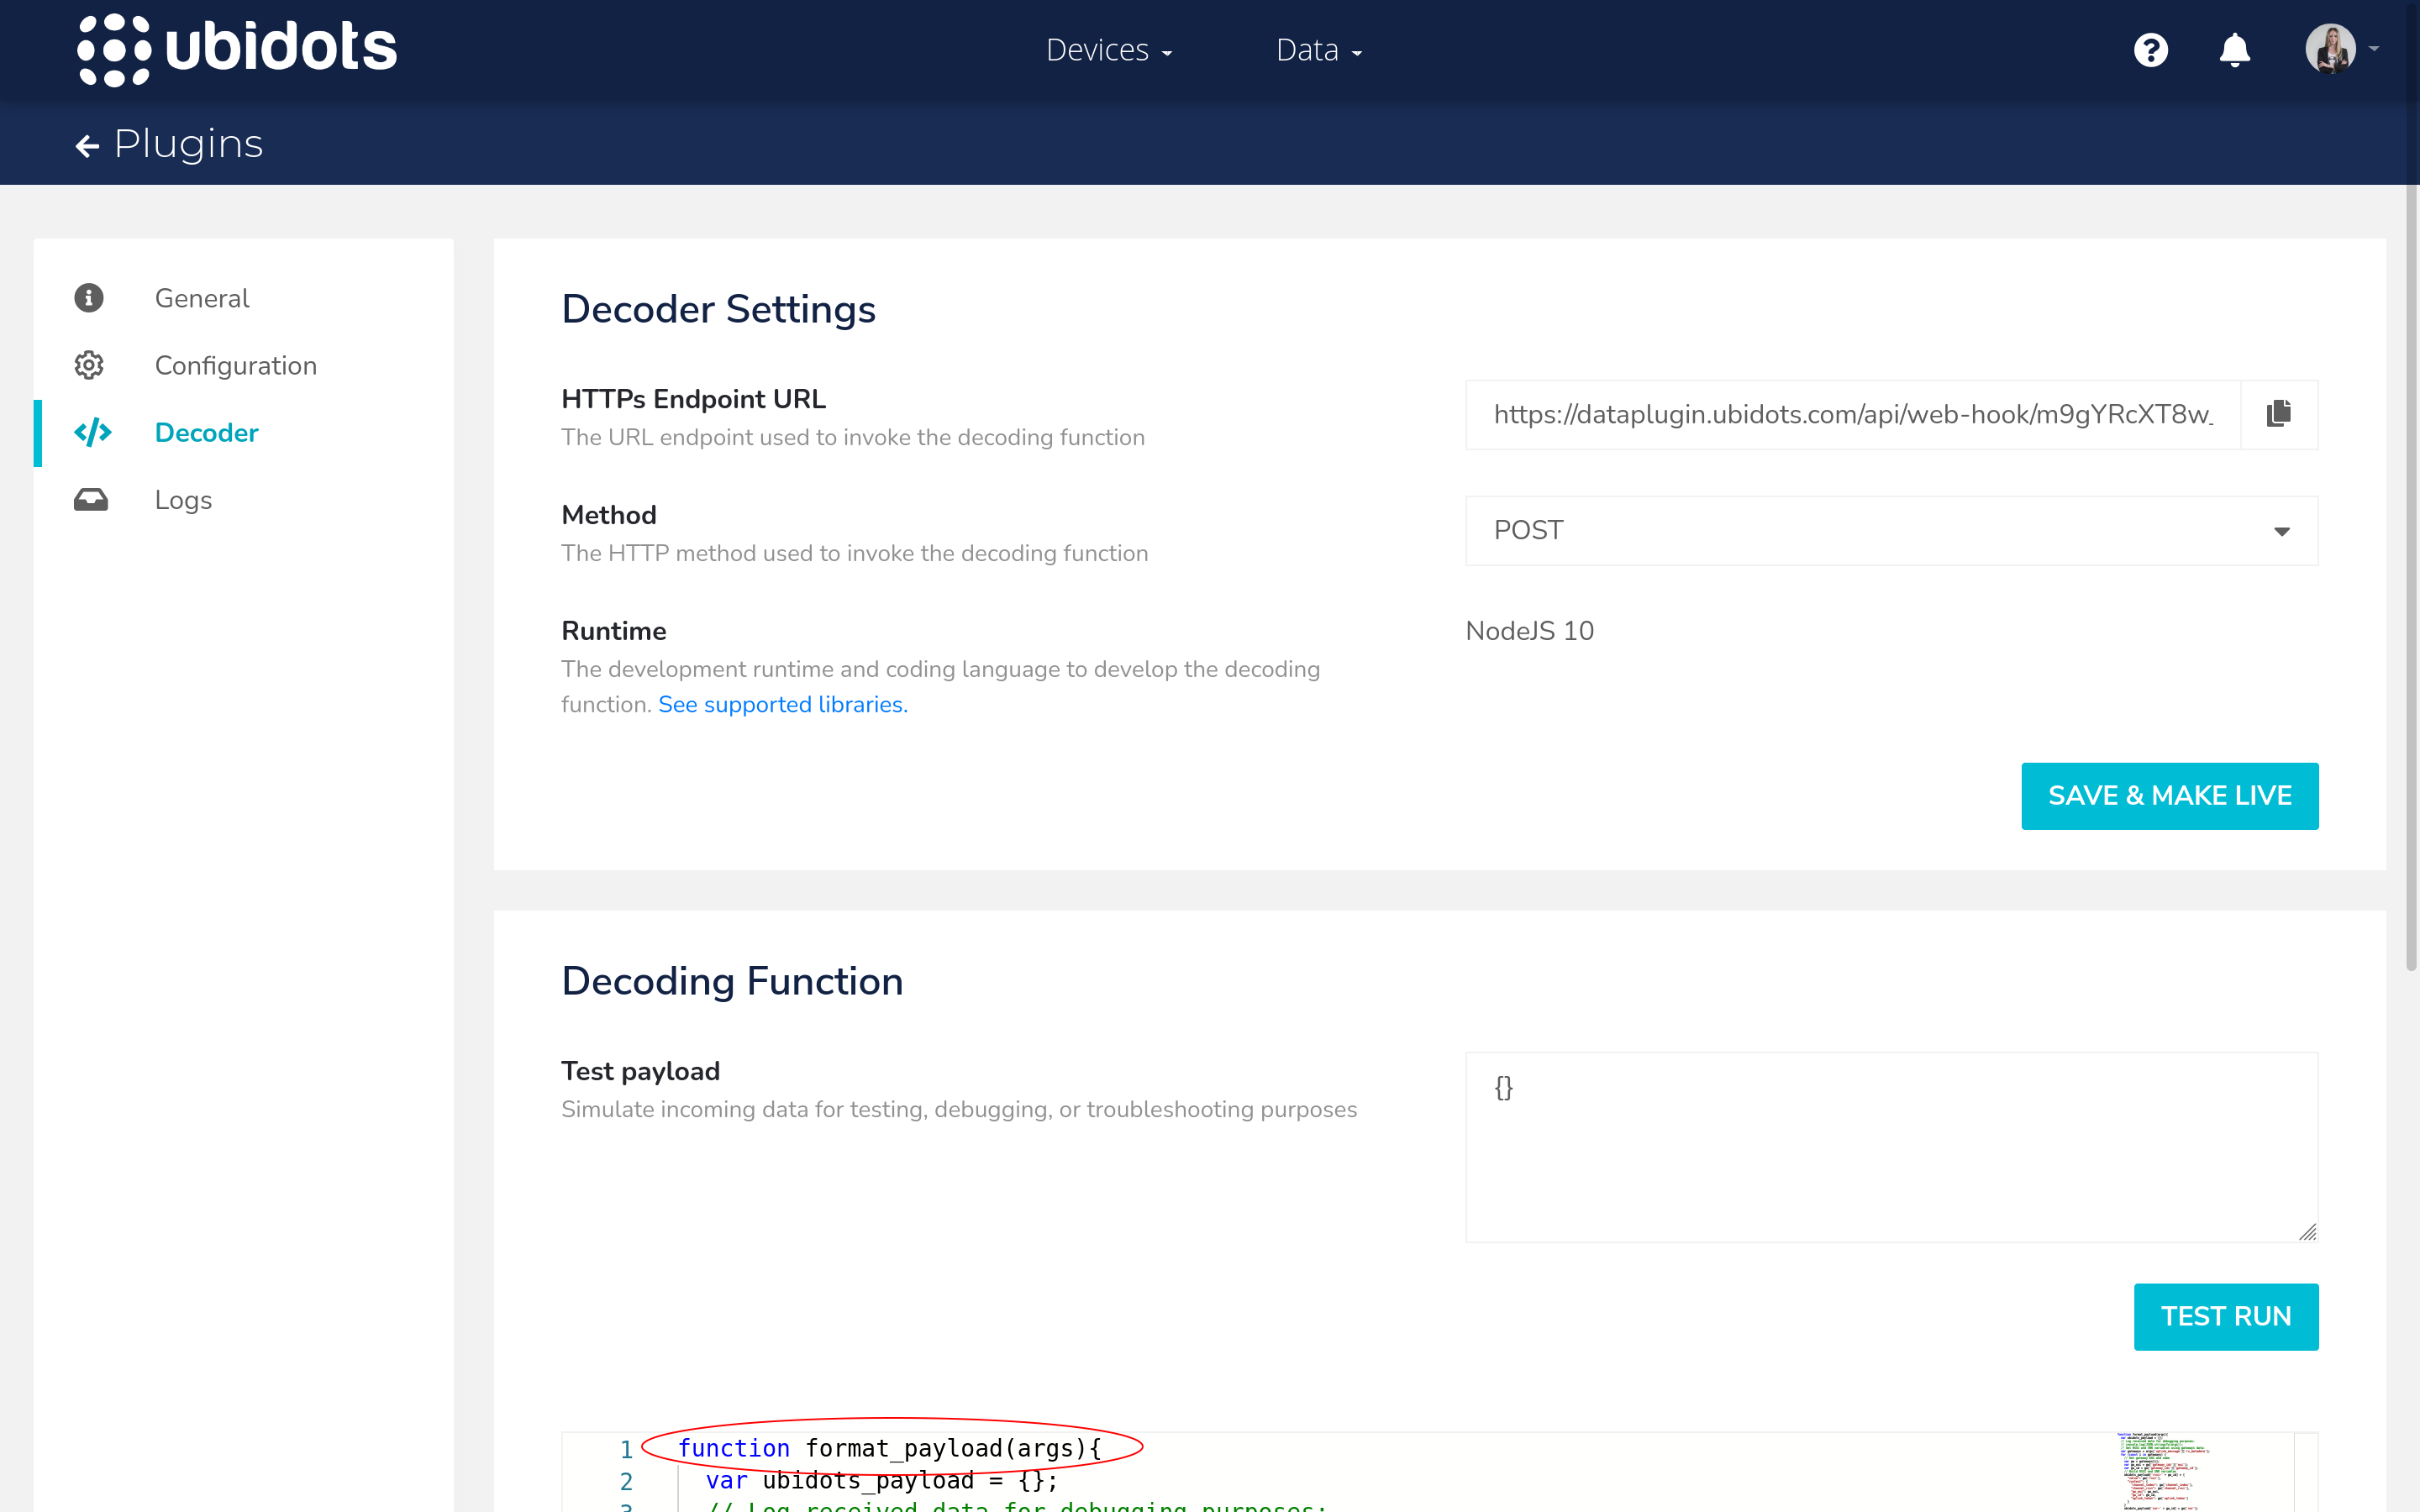Viewport: 2420px width, 1512px height.
Task: Open the Data menu
Action: pos(1317,49)
